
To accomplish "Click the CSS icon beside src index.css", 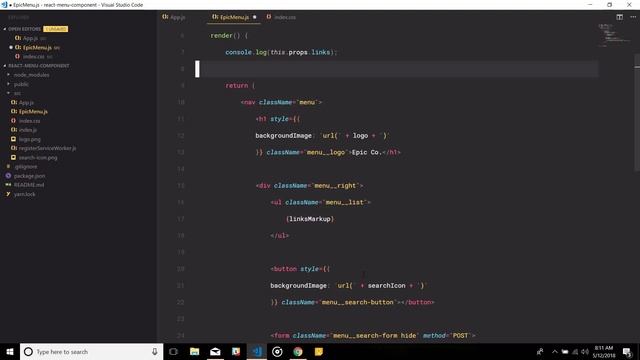I will click(13, 121).
